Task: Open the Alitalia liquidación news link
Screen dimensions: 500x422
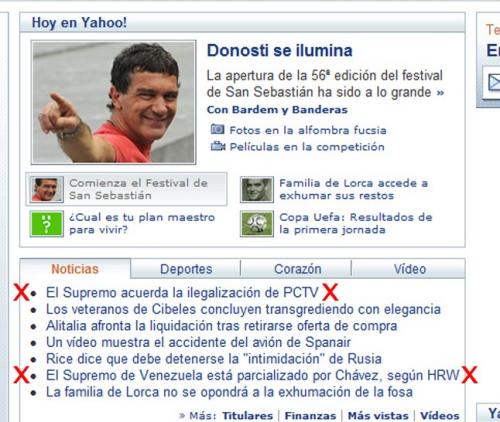Action: click(x=221, y=326)
